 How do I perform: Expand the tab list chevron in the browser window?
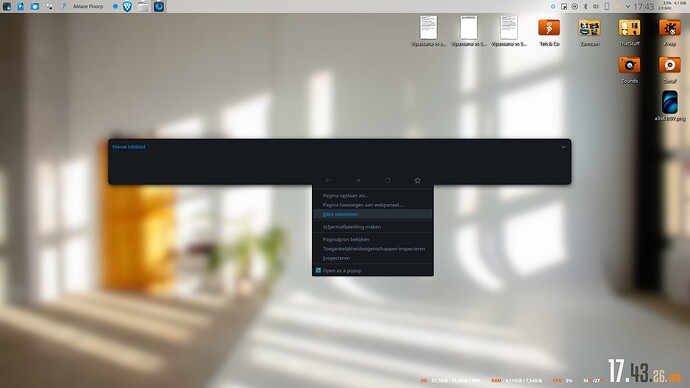pos(563,147)
